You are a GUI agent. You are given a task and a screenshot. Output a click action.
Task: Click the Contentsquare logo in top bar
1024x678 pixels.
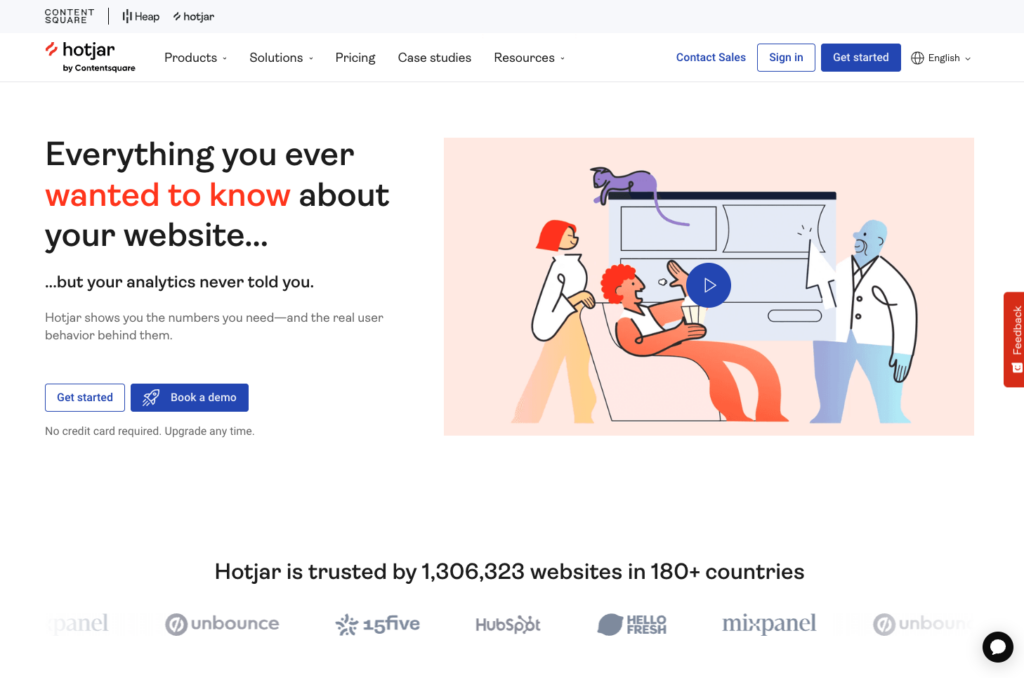[x=69, y=16]
